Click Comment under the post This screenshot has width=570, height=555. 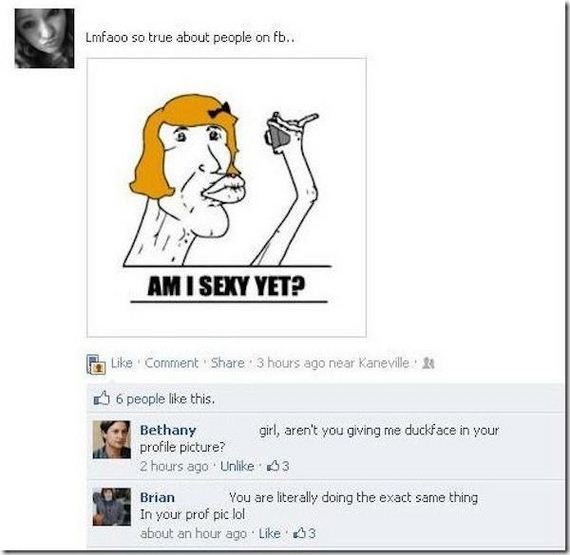(x=172, y=363)
